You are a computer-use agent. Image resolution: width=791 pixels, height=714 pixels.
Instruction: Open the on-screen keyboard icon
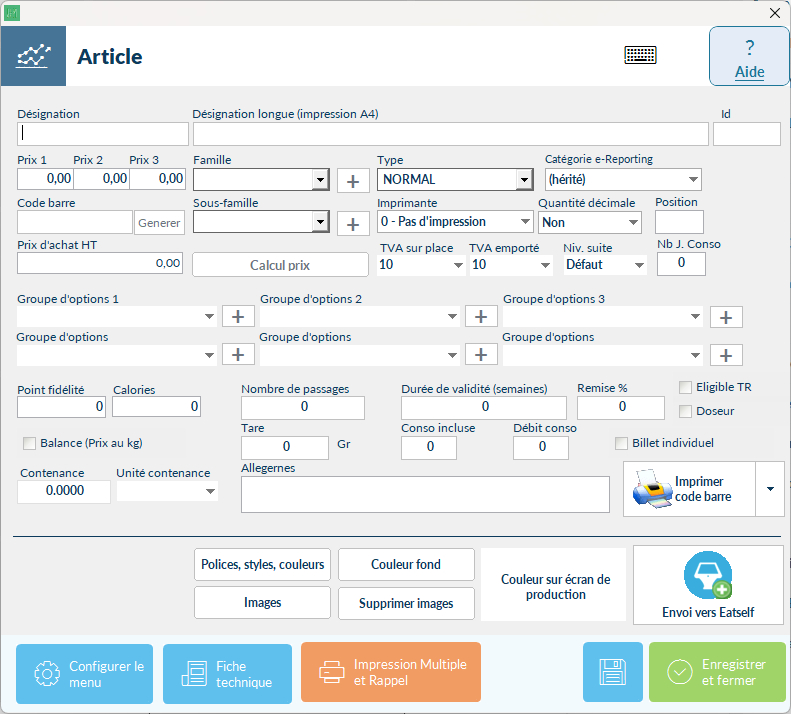pos(640,55)
